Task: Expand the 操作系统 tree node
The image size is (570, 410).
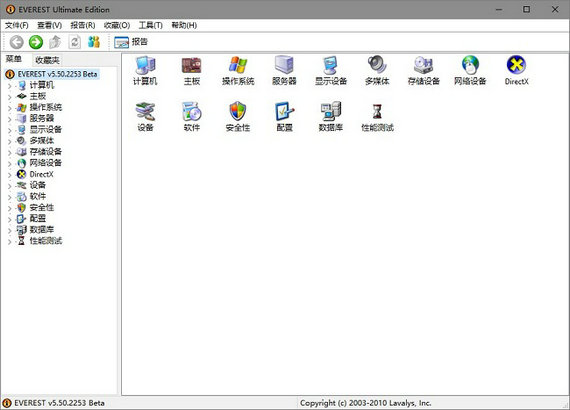Action: click(x=10, y=108)
